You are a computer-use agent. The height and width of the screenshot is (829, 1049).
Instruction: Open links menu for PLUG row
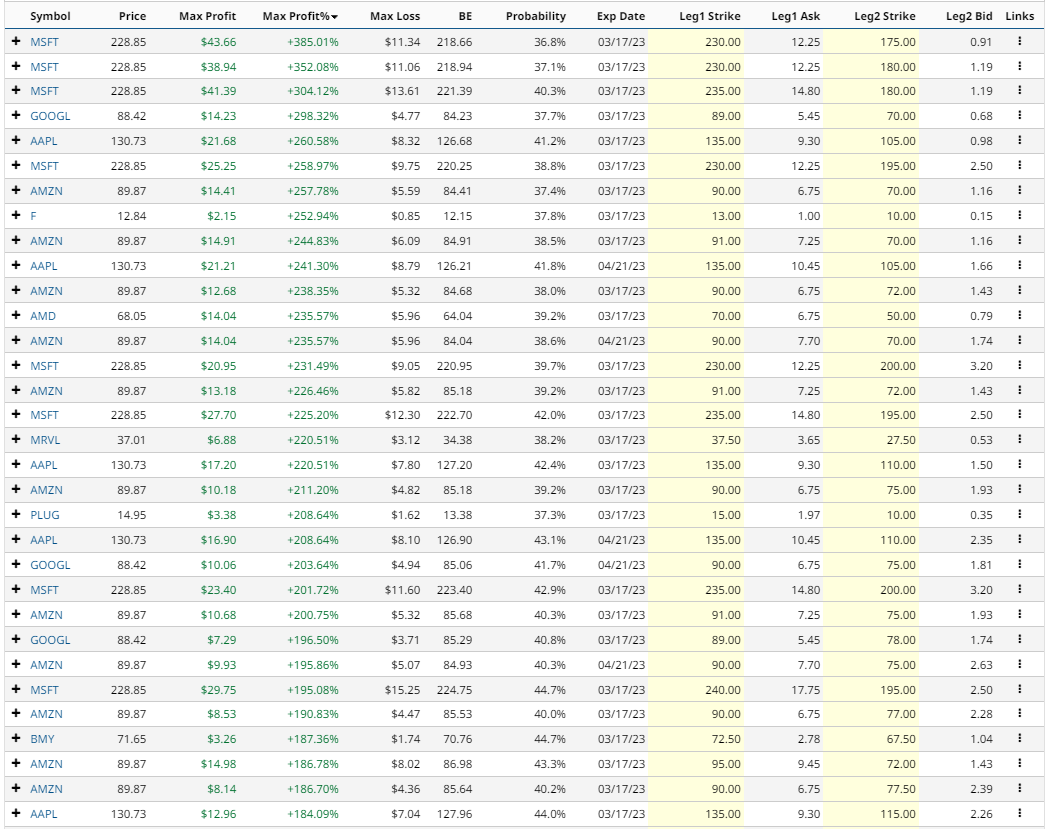pyautogui.click(x=1020, y=515)
